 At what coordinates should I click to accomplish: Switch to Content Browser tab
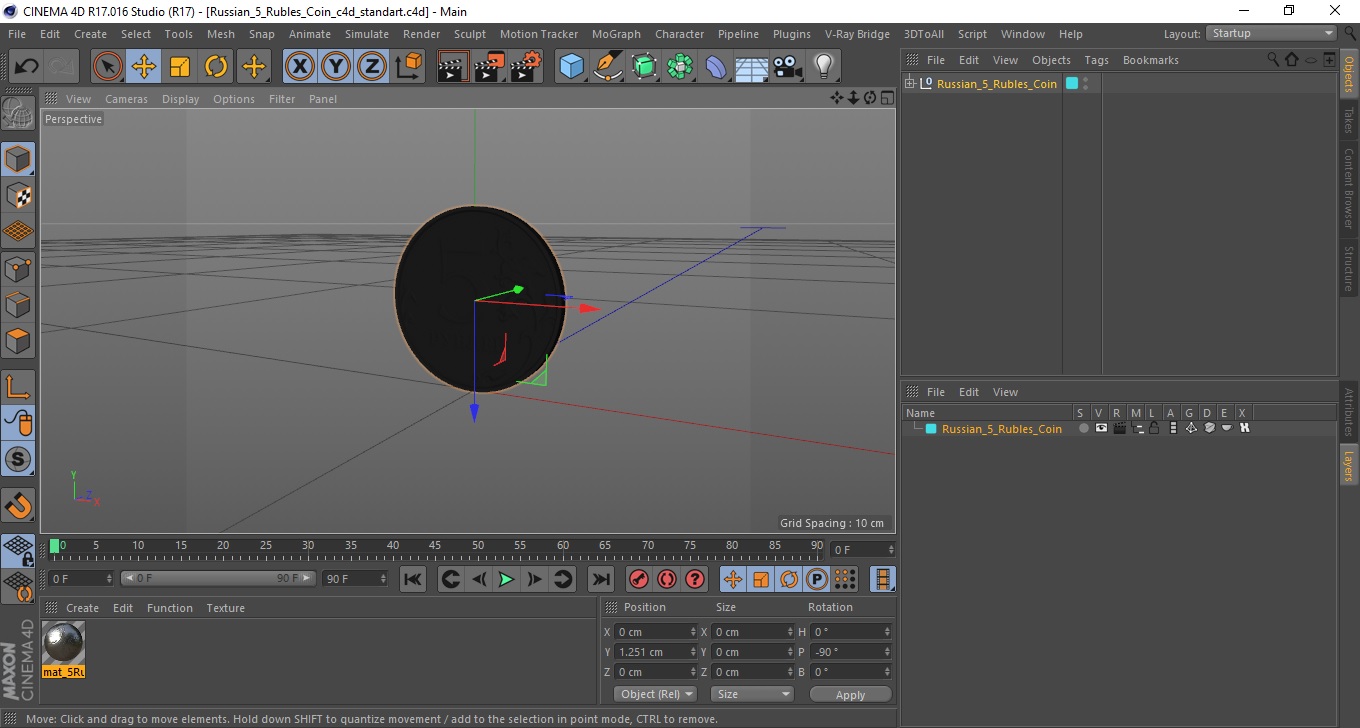[1349, 188]
